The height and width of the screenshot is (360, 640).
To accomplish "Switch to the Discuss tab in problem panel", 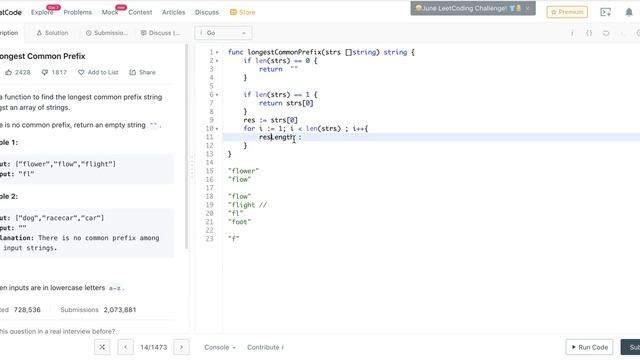I will [x=160, y=33].
